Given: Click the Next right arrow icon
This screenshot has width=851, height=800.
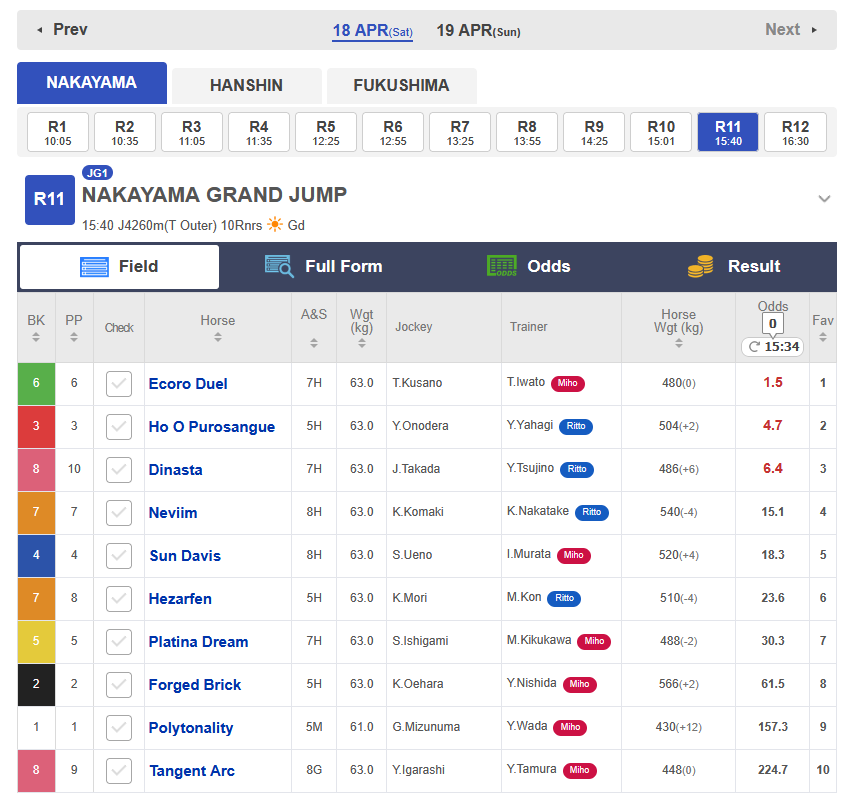Looking at the screenshot, I should click(x=814, y=30).
